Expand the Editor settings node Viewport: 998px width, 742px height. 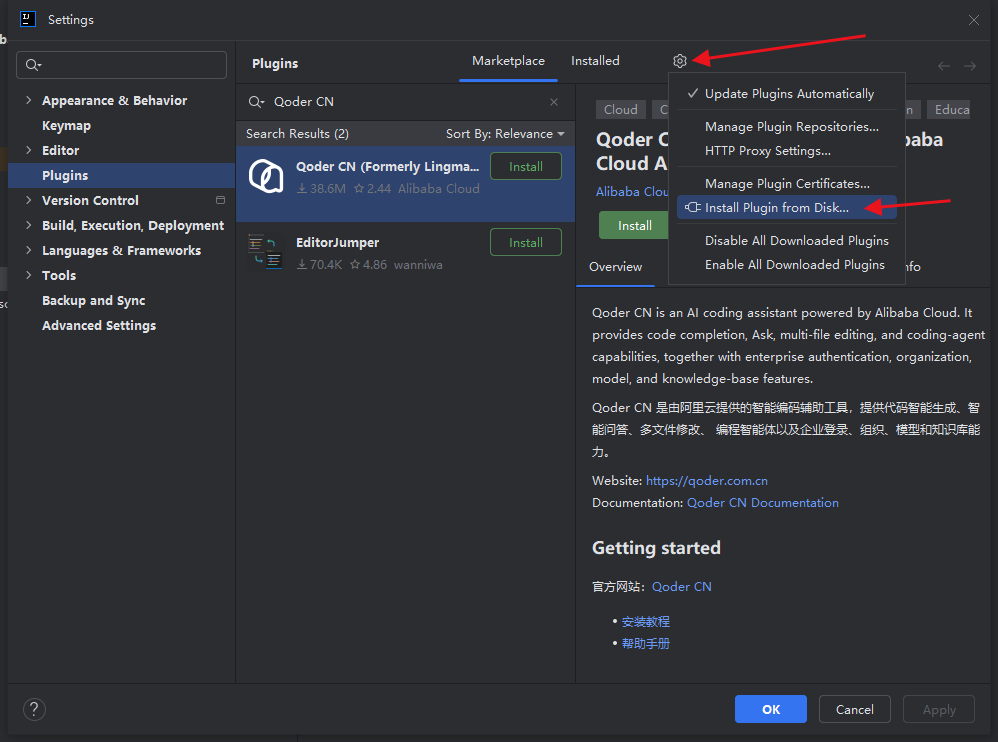pyautogui.click(x=29, y=150)
